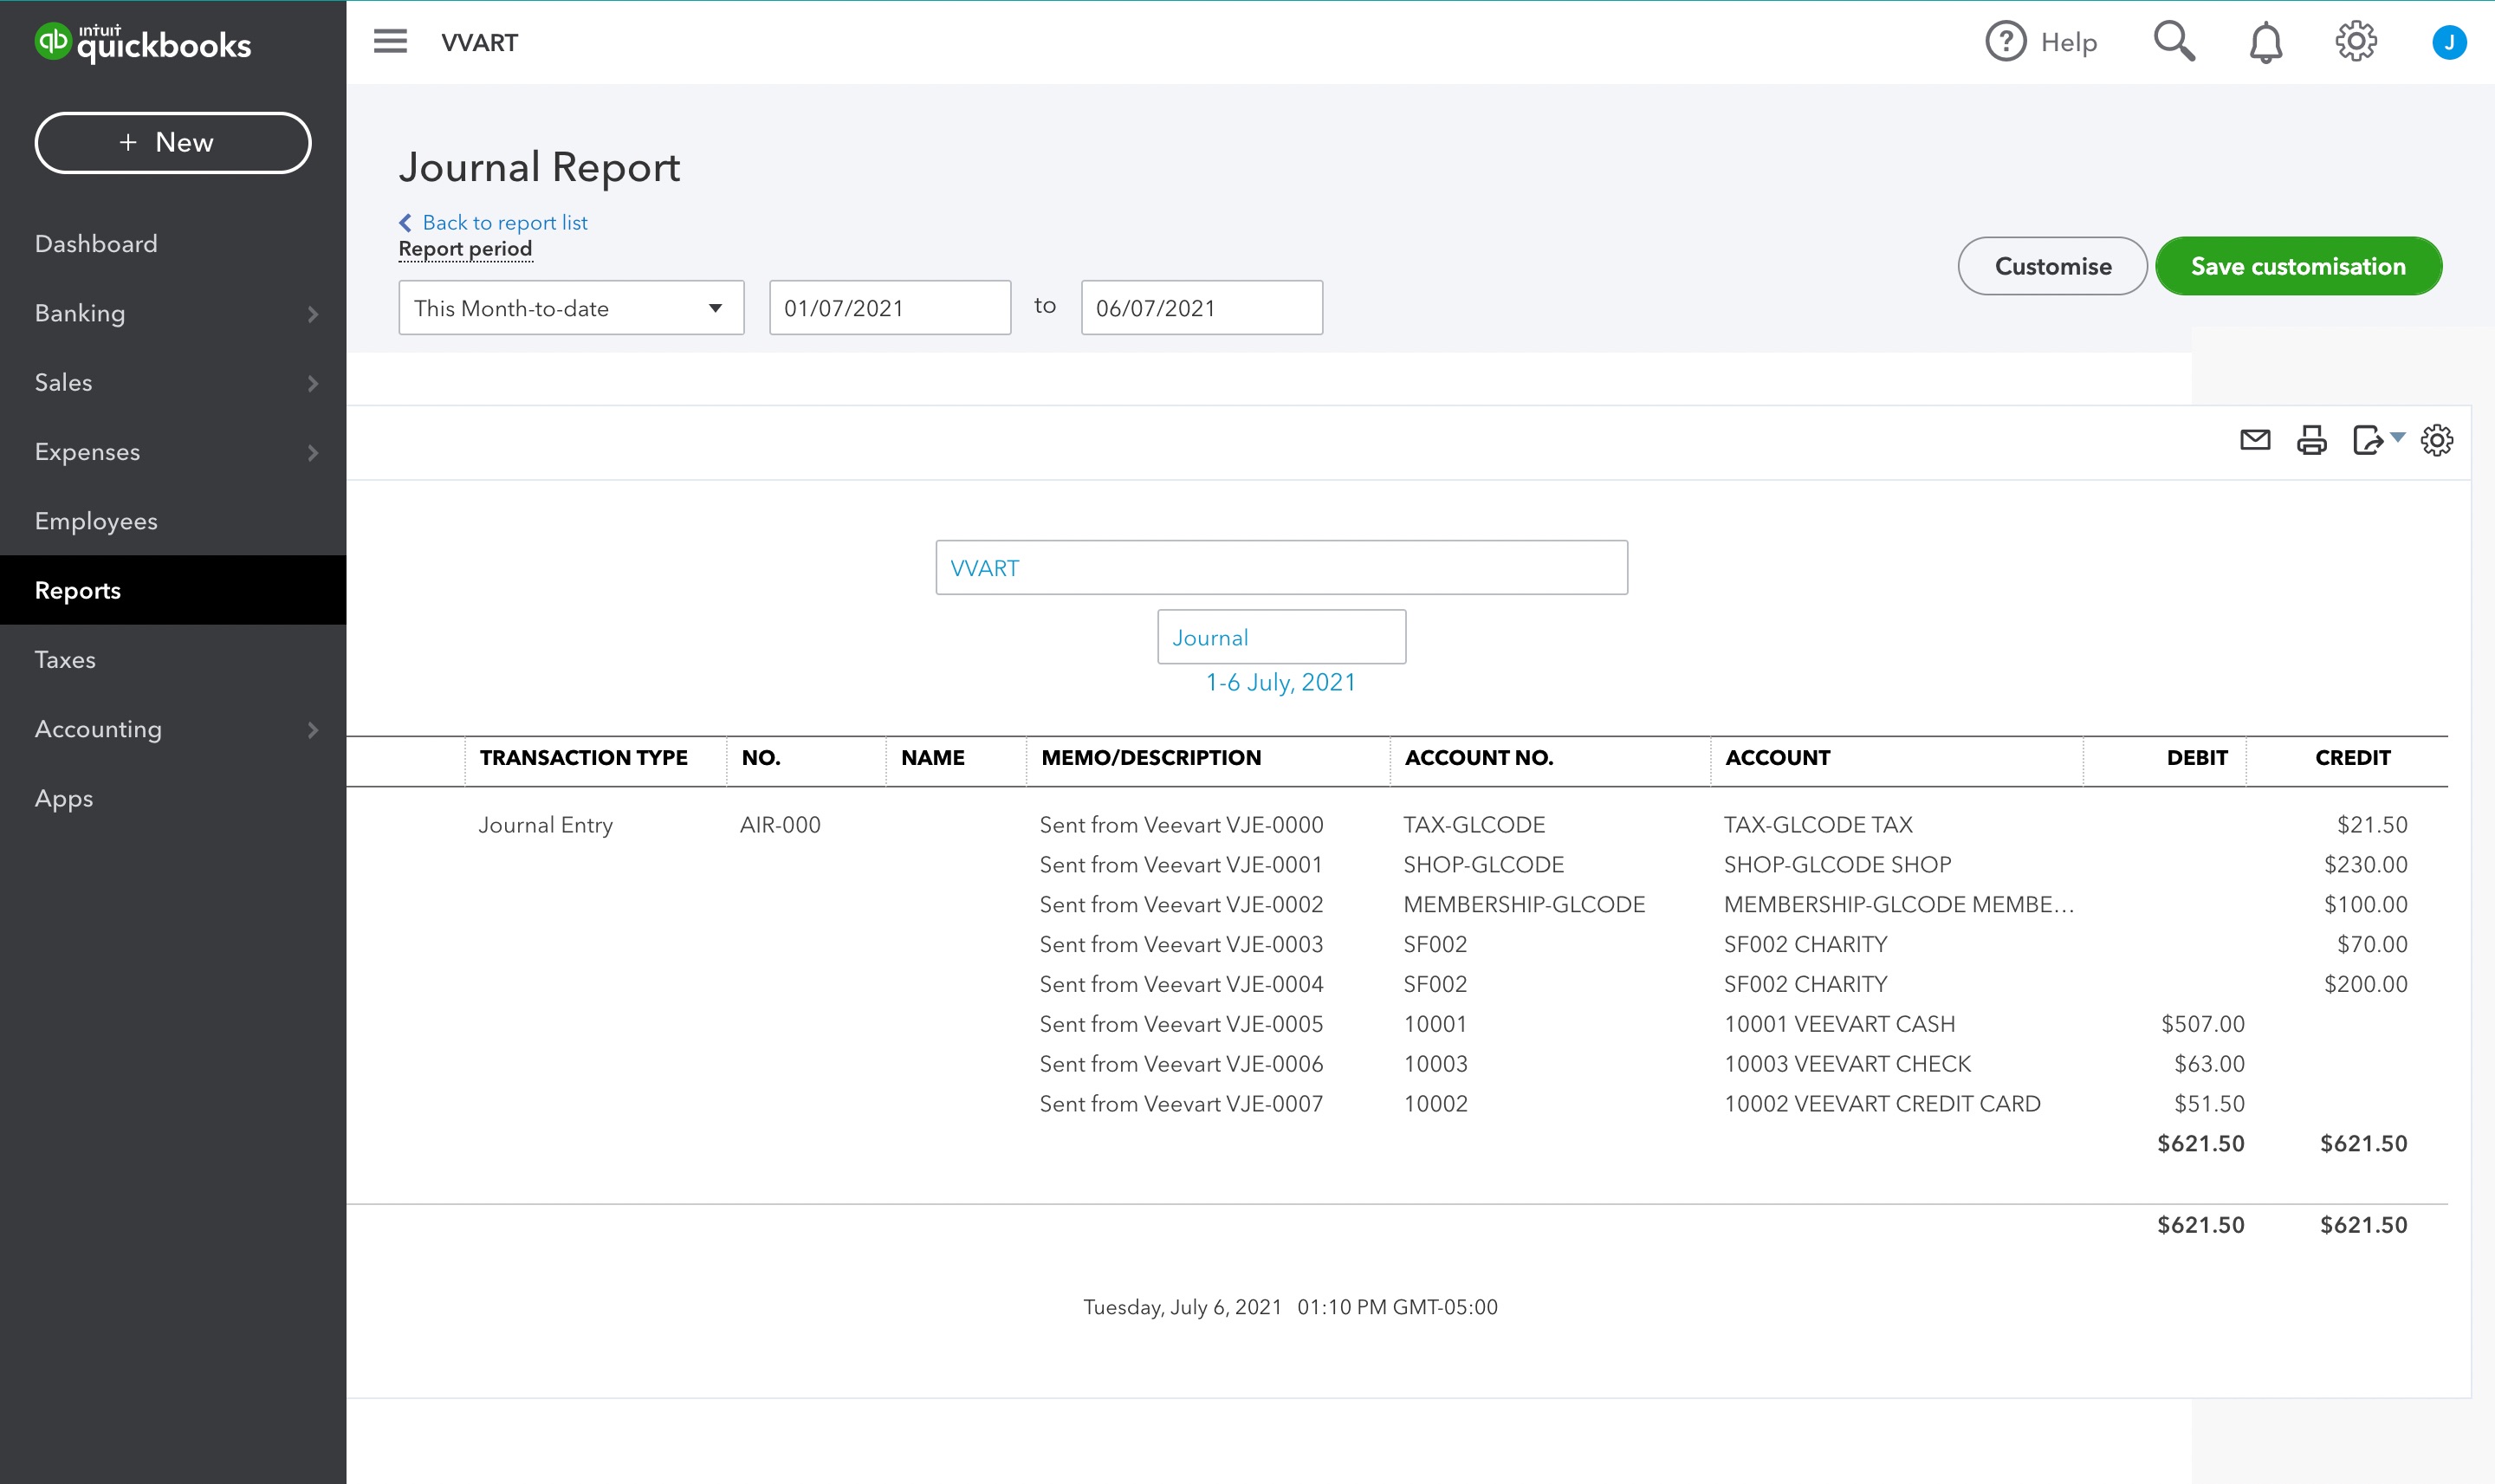
Task: Click the start date field 01/07/2021
Action: [x=888, y=307]
